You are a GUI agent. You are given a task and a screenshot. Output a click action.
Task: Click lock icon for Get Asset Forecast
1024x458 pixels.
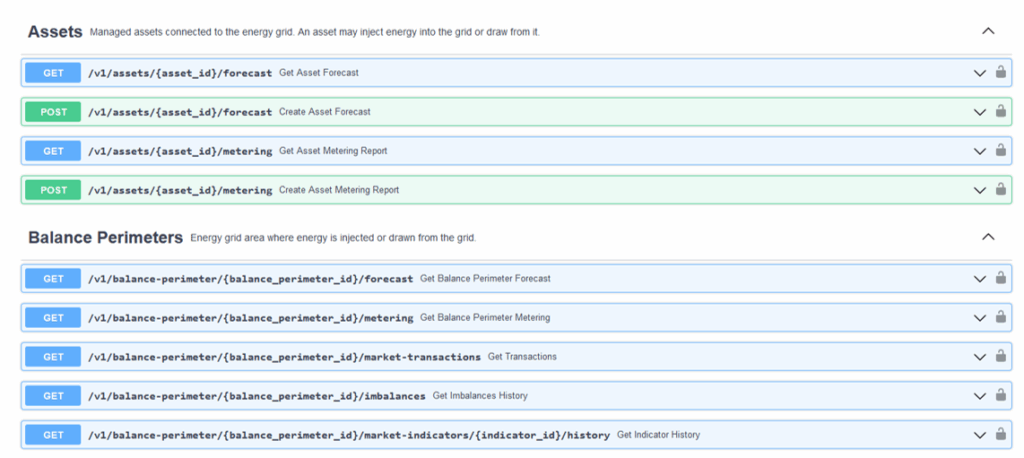pos(1000,72)
